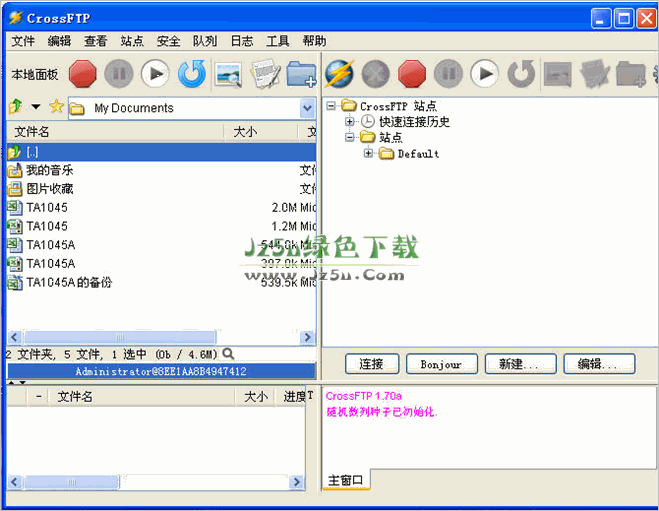
Task: Select the 1.2M TA1045 file
Action: 161,226
